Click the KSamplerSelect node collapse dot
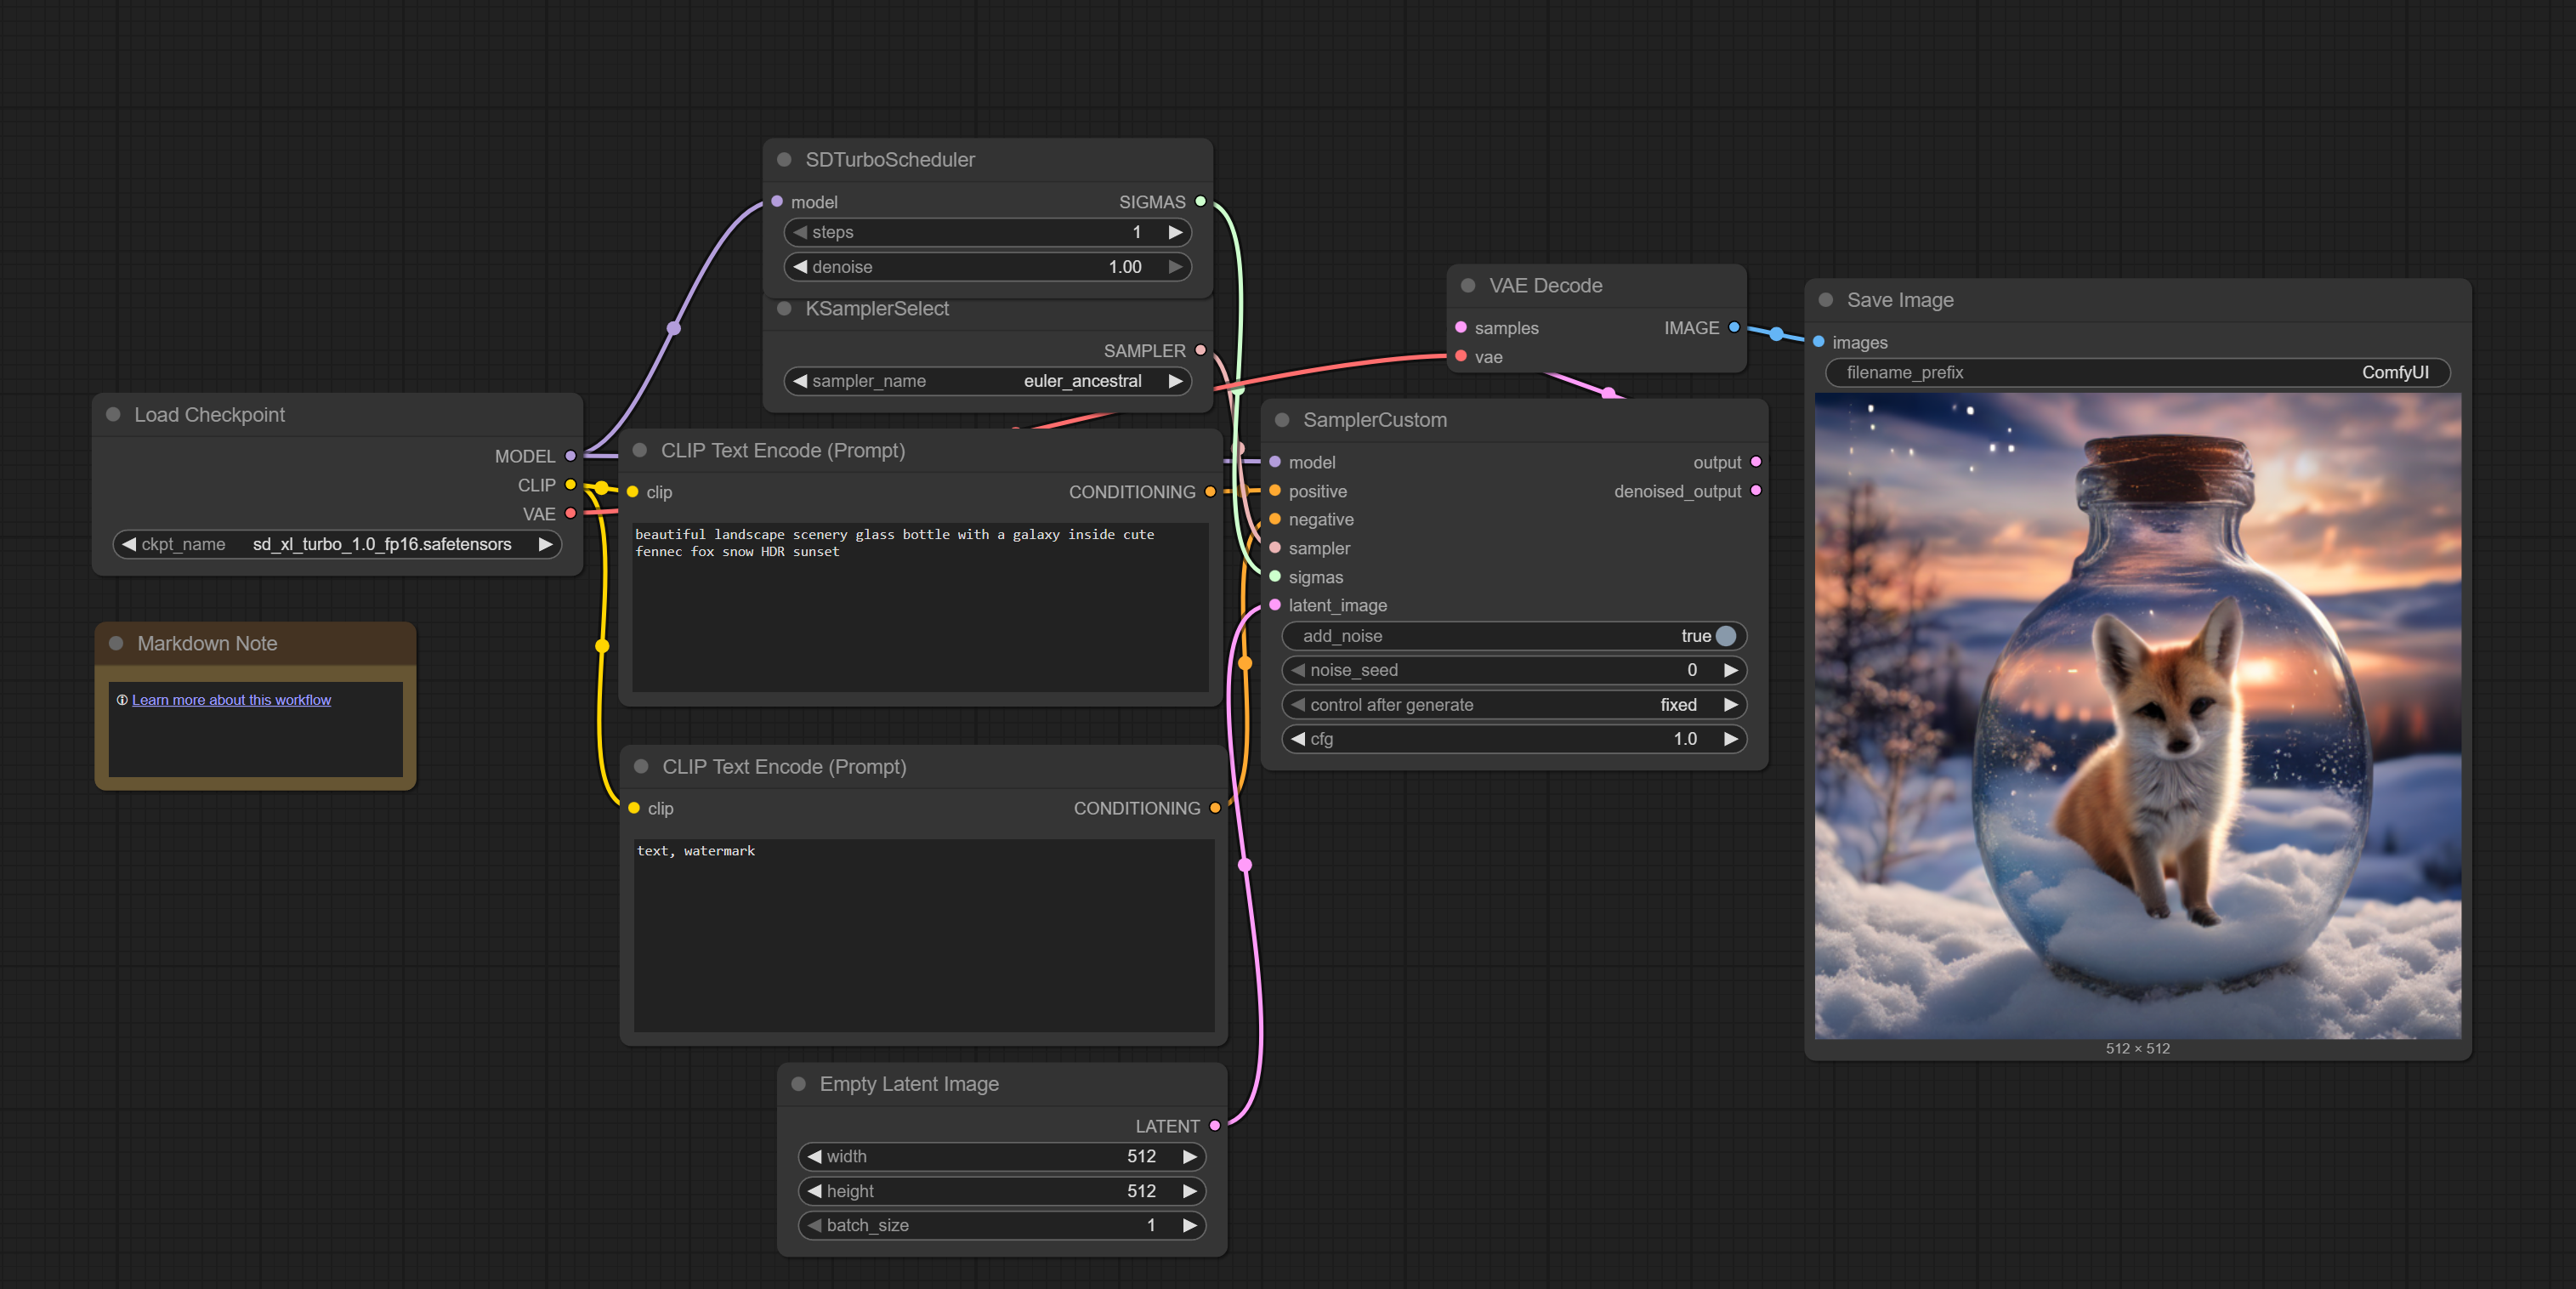 784,309
